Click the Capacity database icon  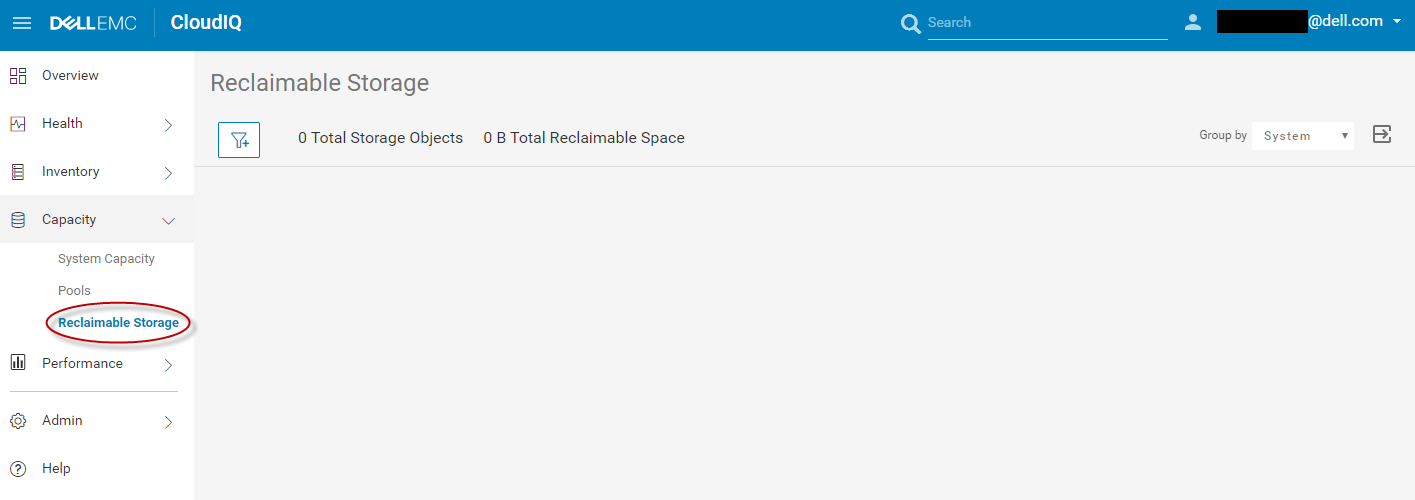pos(18,220)
